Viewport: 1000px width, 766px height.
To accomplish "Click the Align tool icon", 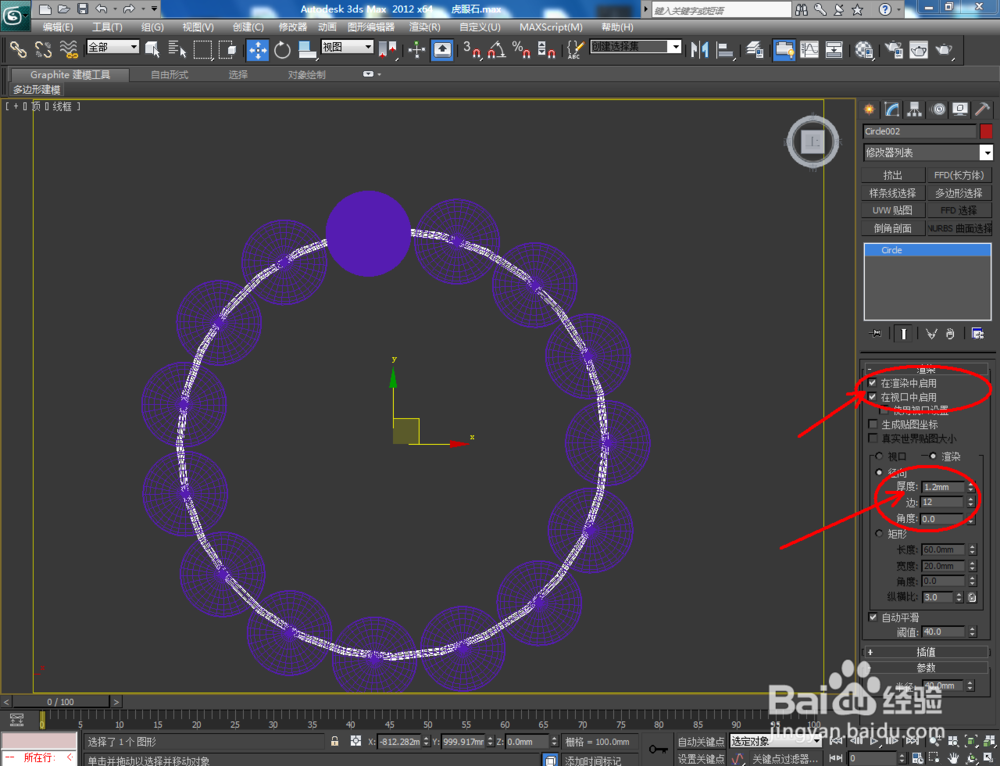I will (x=725, y=49).
